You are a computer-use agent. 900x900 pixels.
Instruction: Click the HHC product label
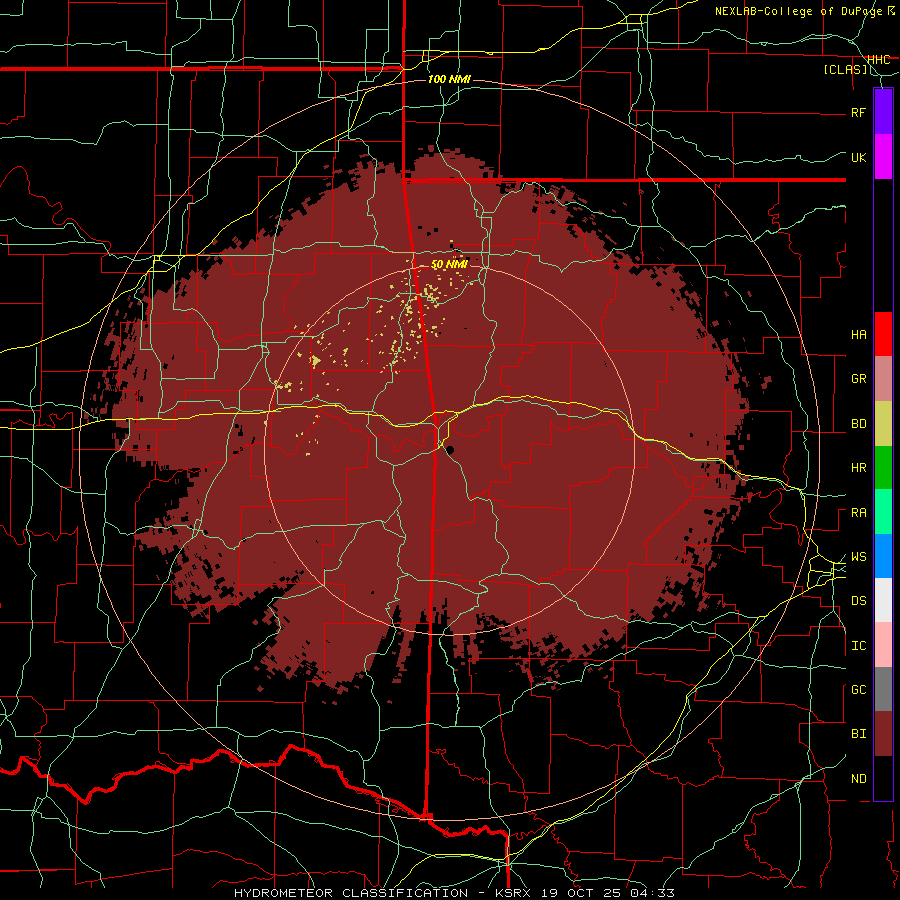pos(878,60)
